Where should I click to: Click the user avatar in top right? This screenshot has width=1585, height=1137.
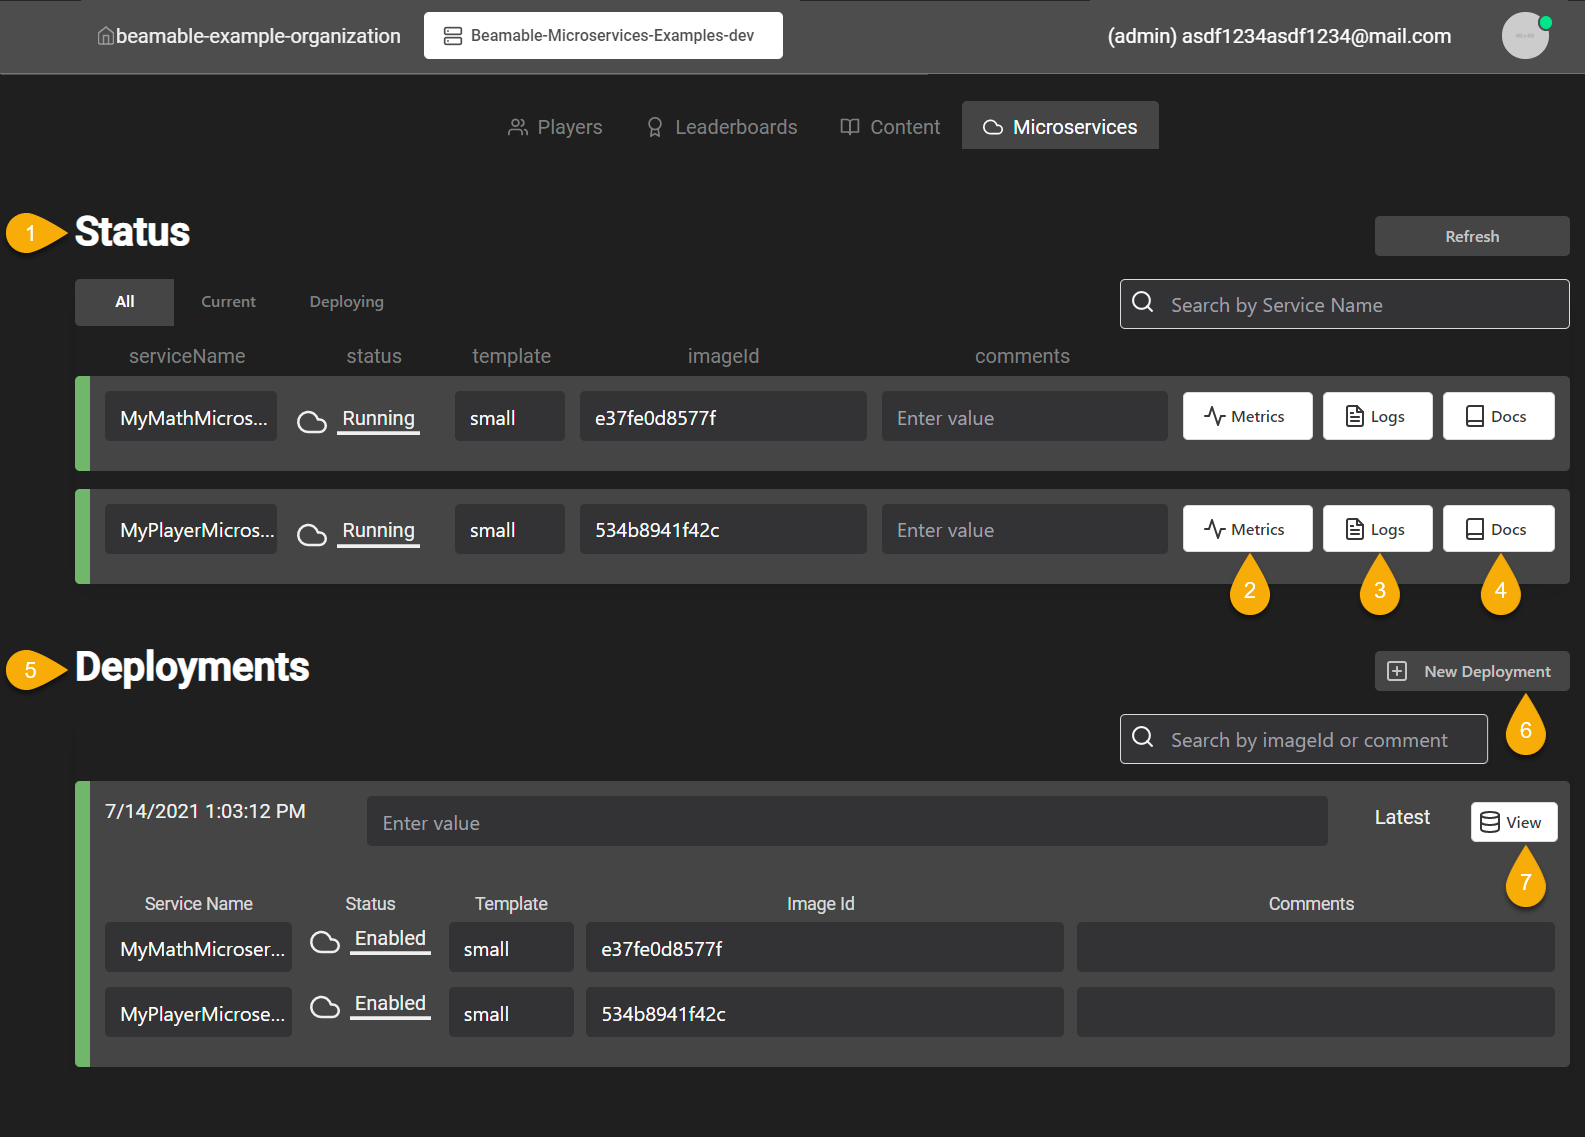coord(1525,36)
